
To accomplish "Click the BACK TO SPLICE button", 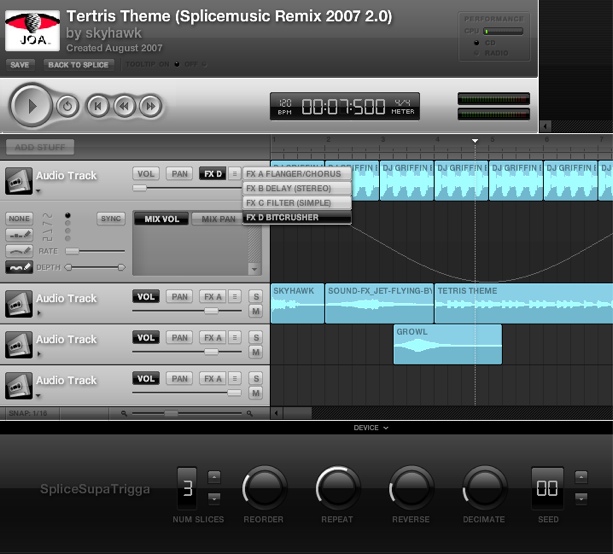I will (x=80, y=64).
